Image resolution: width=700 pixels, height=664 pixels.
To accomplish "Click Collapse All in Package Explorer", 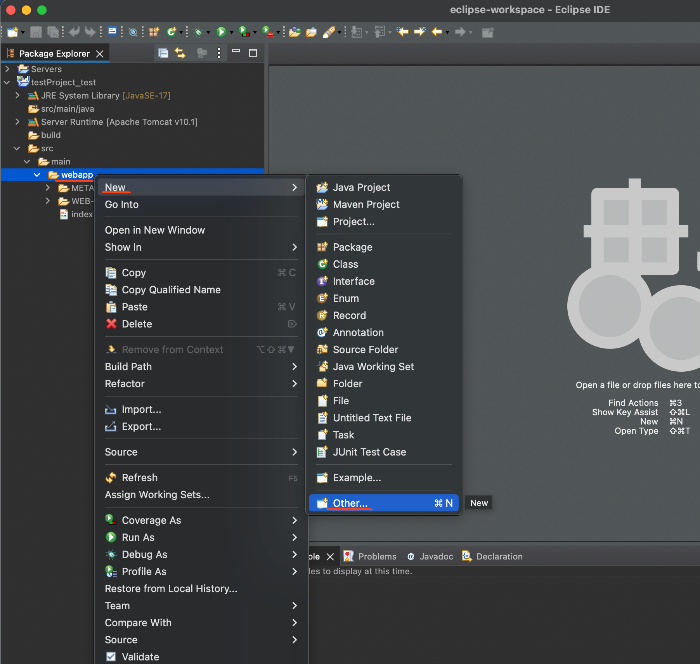I will point(163,53).
